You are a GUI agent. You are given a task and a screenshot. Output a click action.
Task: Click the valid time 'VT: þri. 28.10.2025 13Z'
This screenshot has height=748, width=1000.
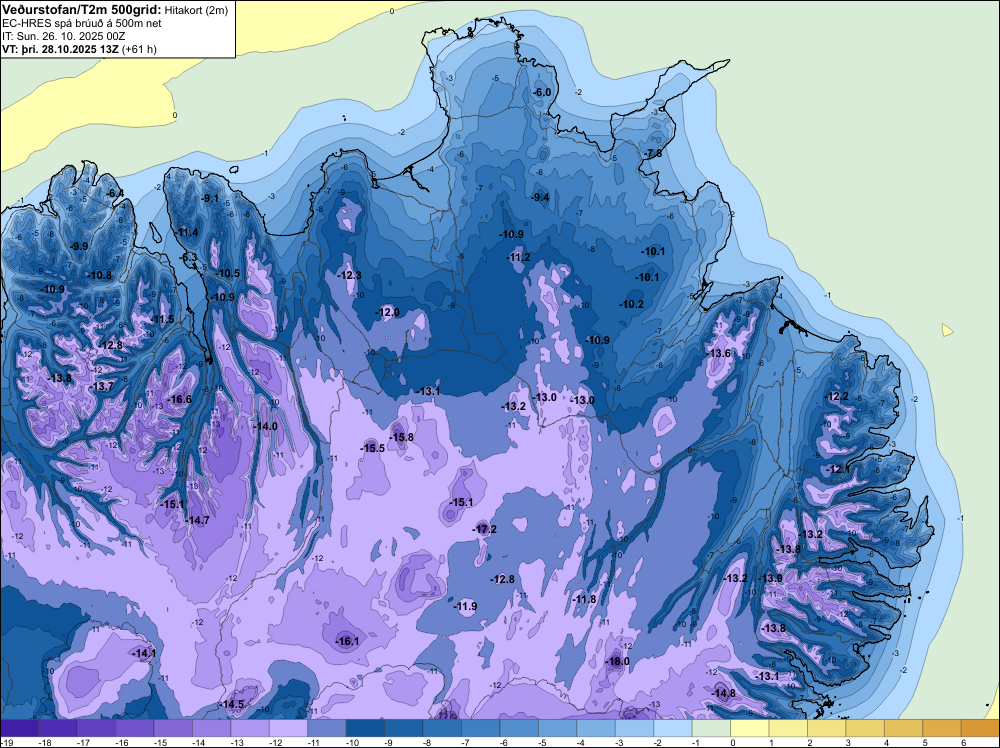tap(61, 49)
